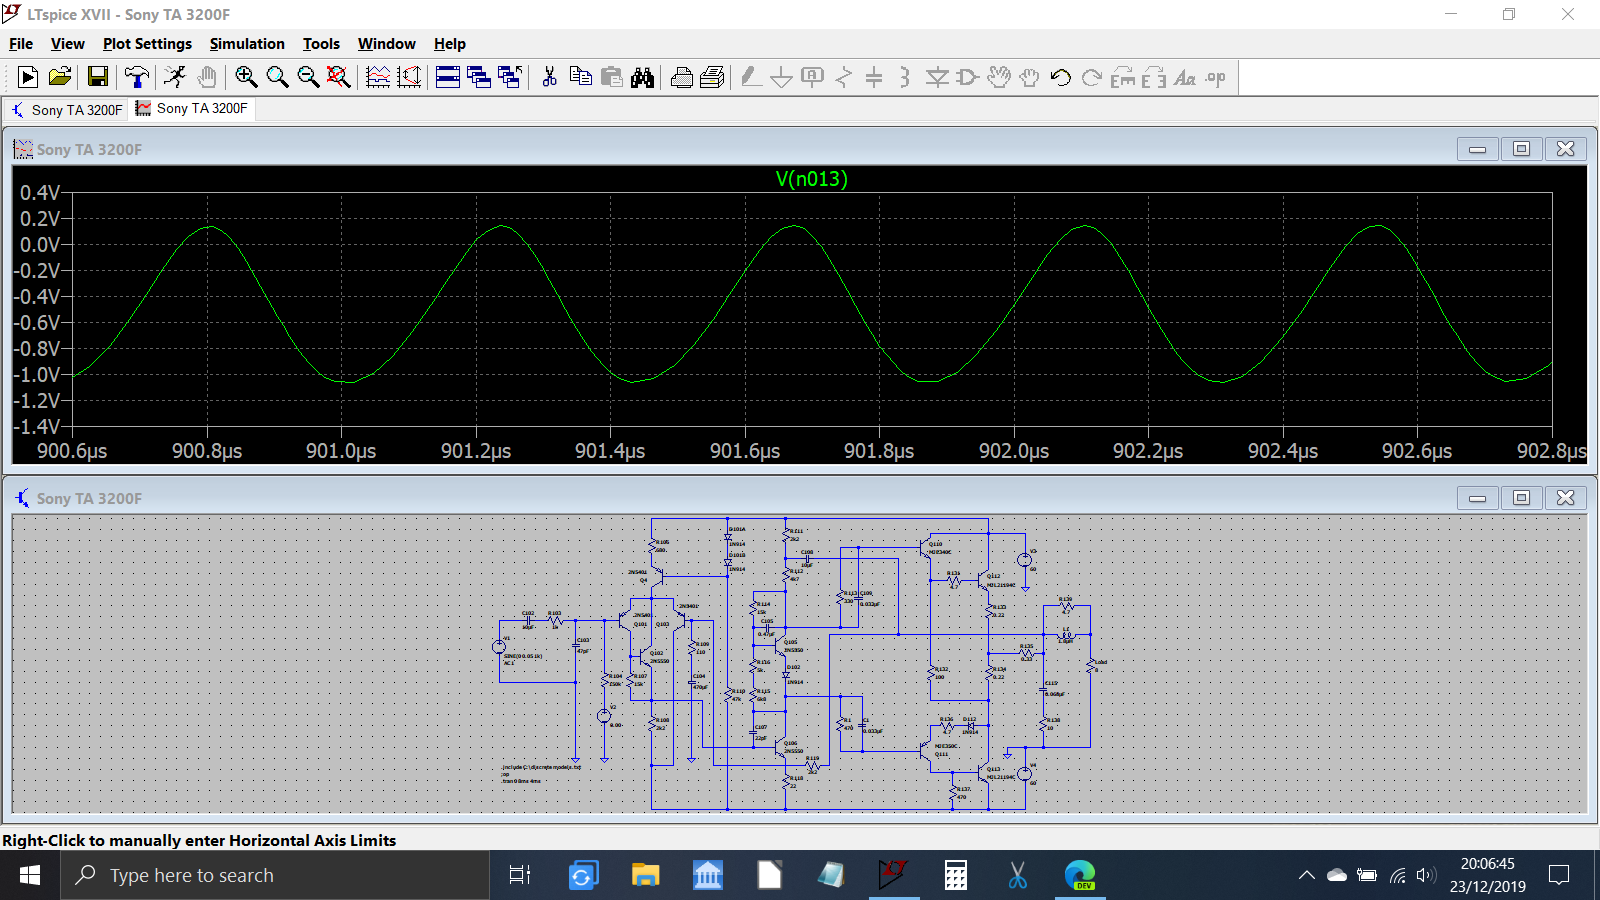Image resolution: width=1600 pixels, height=900 pixels.
Task: Open the View menu
Action: coord(67,44)
